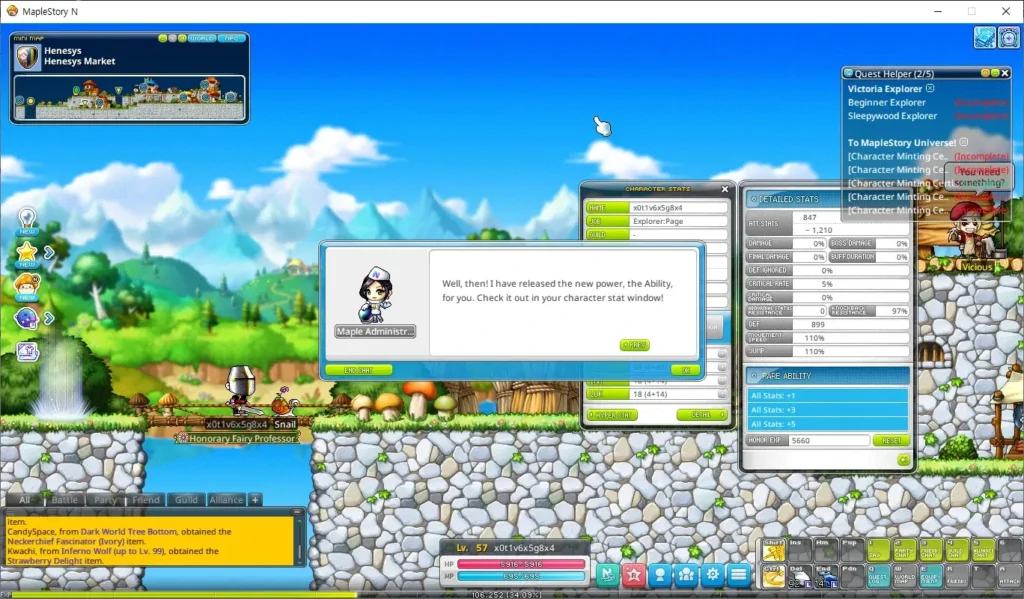Click the Guild Chat quick slot
Screen dimensions: 1024x599
pyautogui.click(x=957, y=551)
